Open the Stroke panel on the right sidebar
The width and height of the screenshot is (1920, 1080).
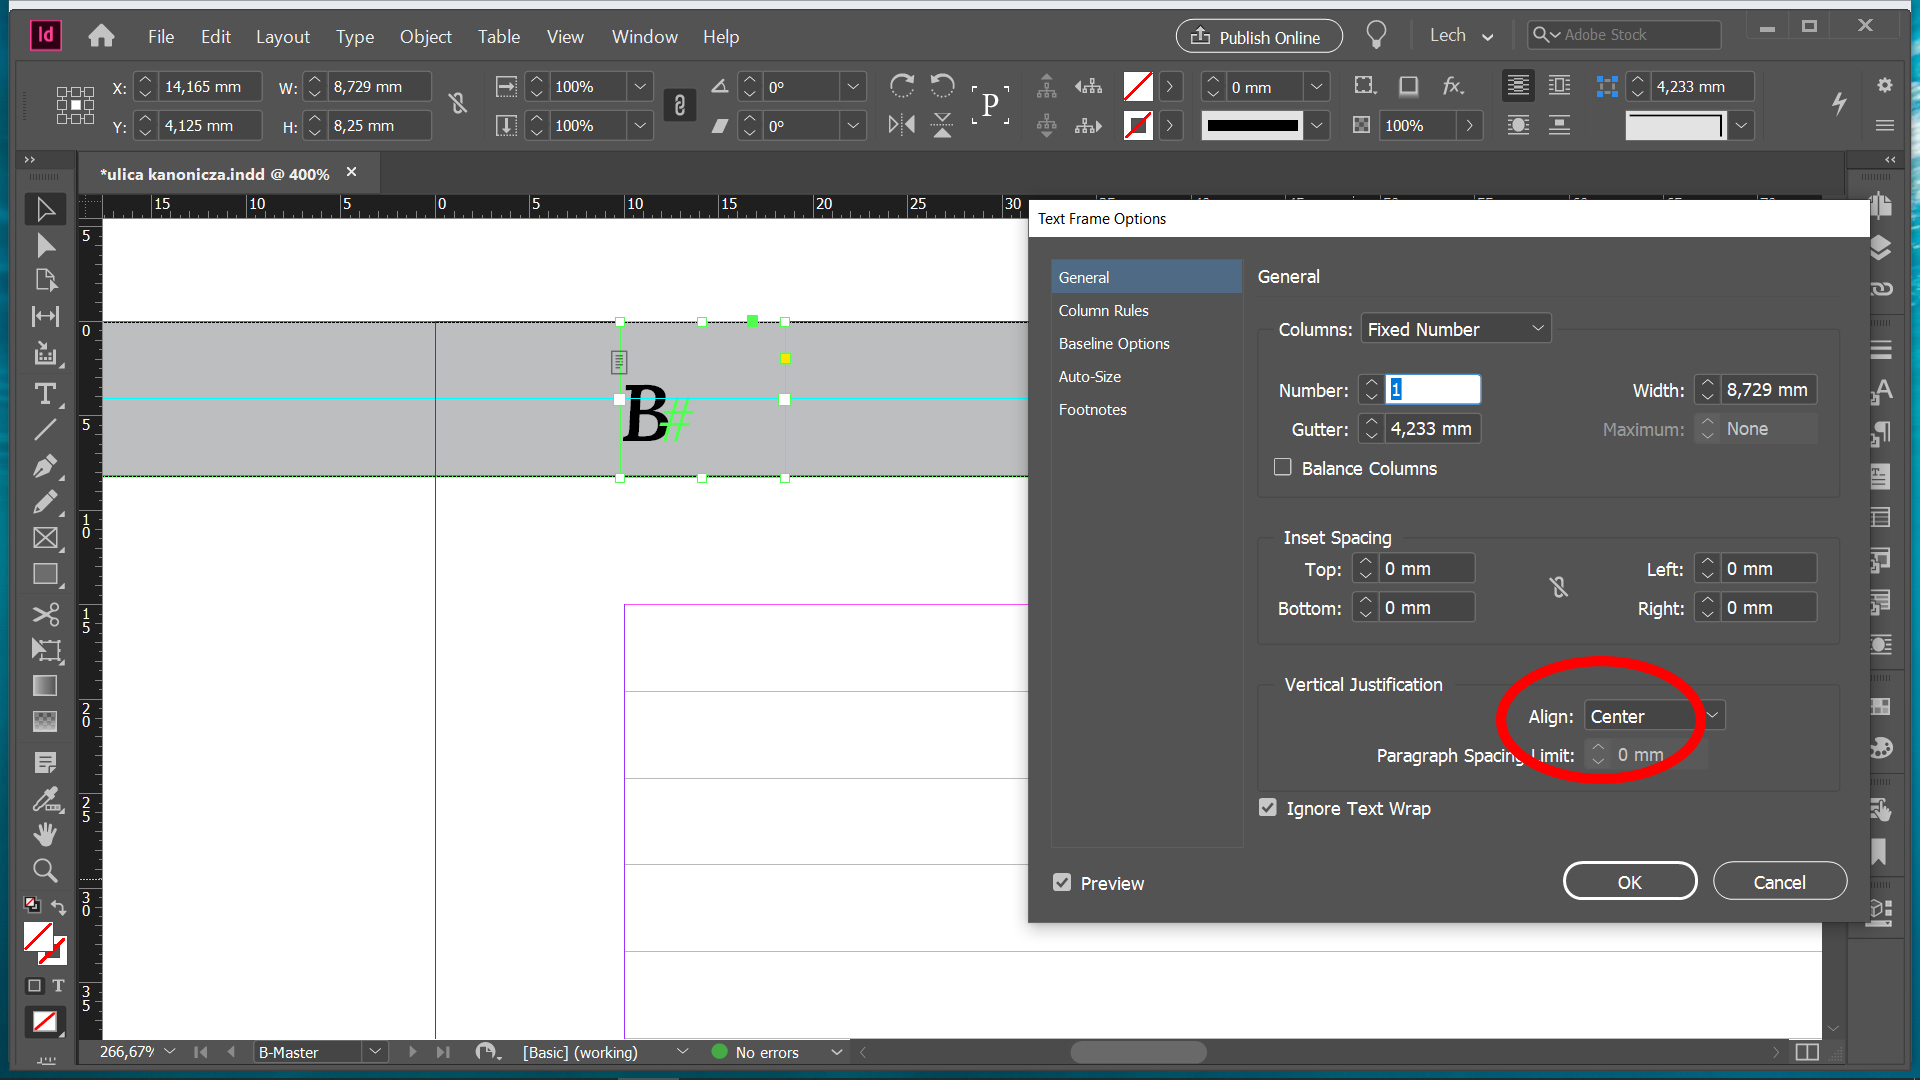(x=1882, y=350)
